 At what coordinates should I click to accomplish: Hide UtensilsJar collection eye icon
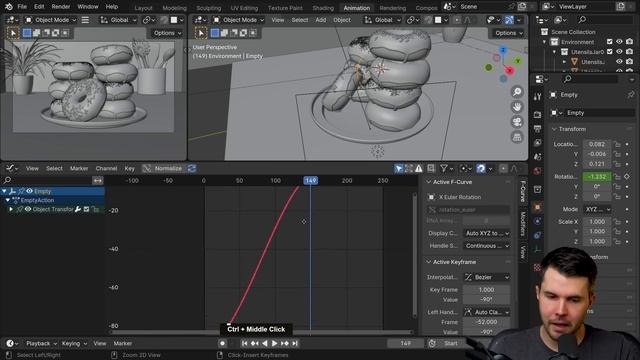tap(619, 52)
